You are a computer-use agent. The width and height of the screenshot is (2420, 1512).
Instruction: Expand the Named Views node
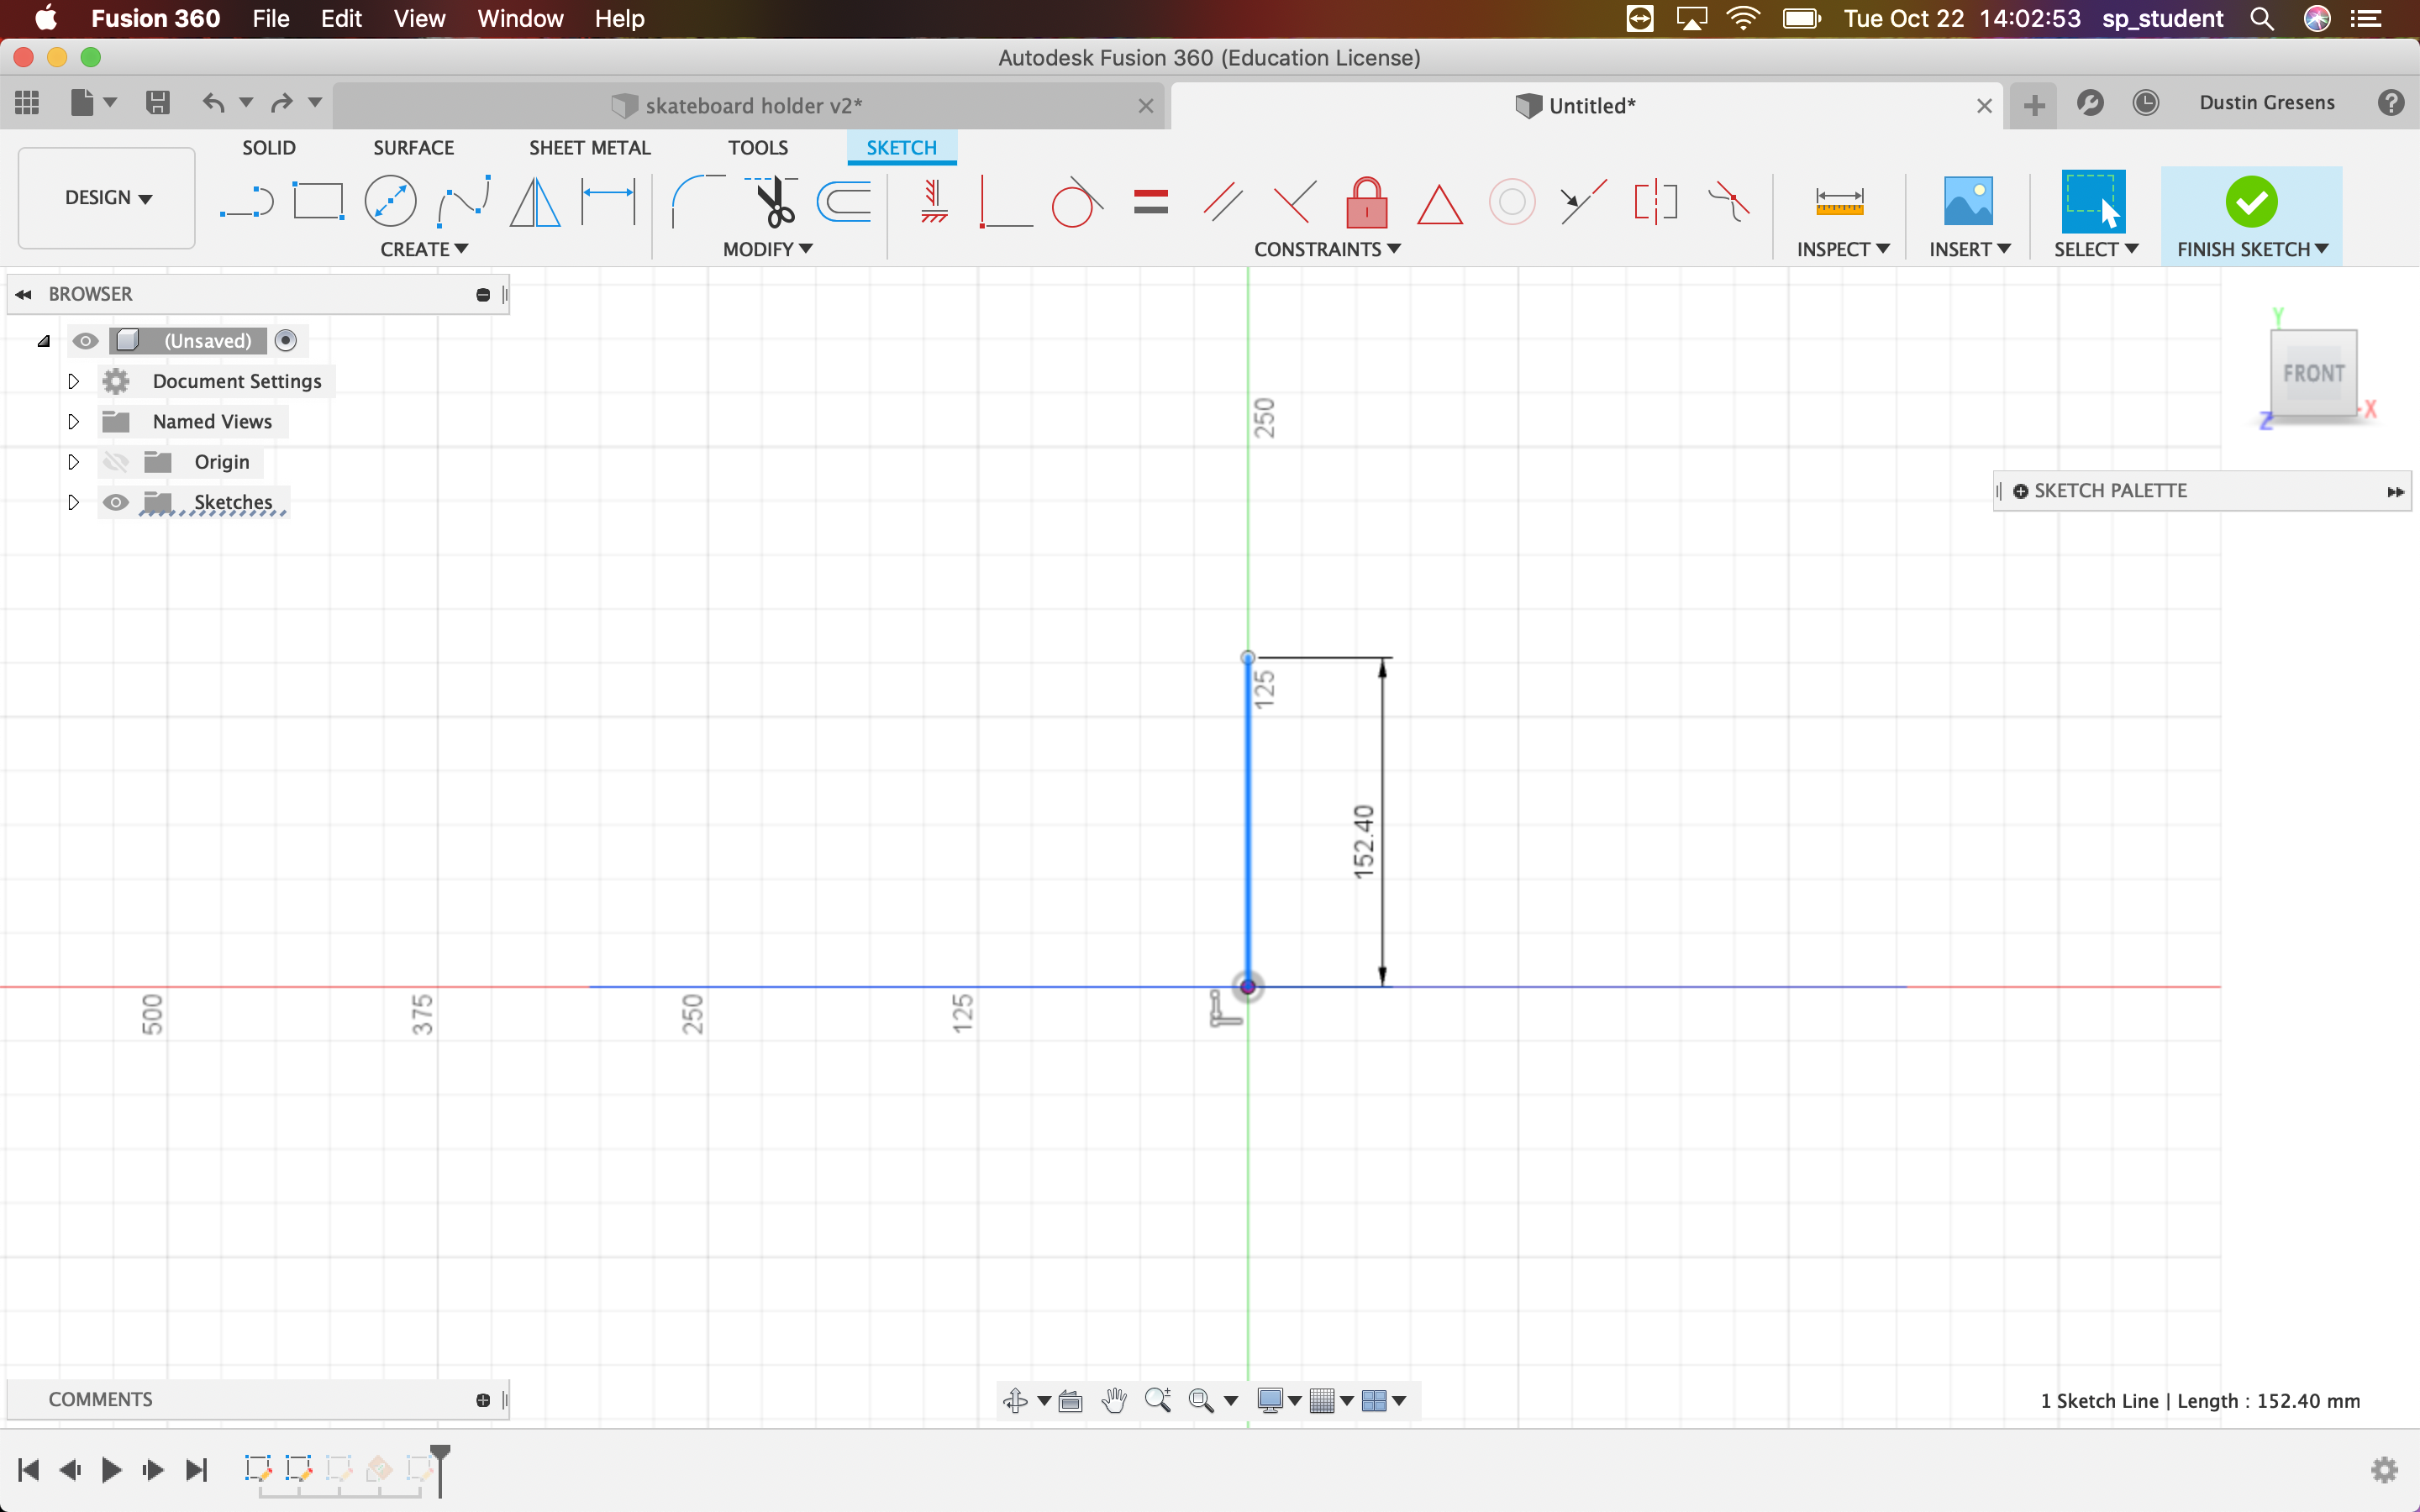click(x=73, y=422)
